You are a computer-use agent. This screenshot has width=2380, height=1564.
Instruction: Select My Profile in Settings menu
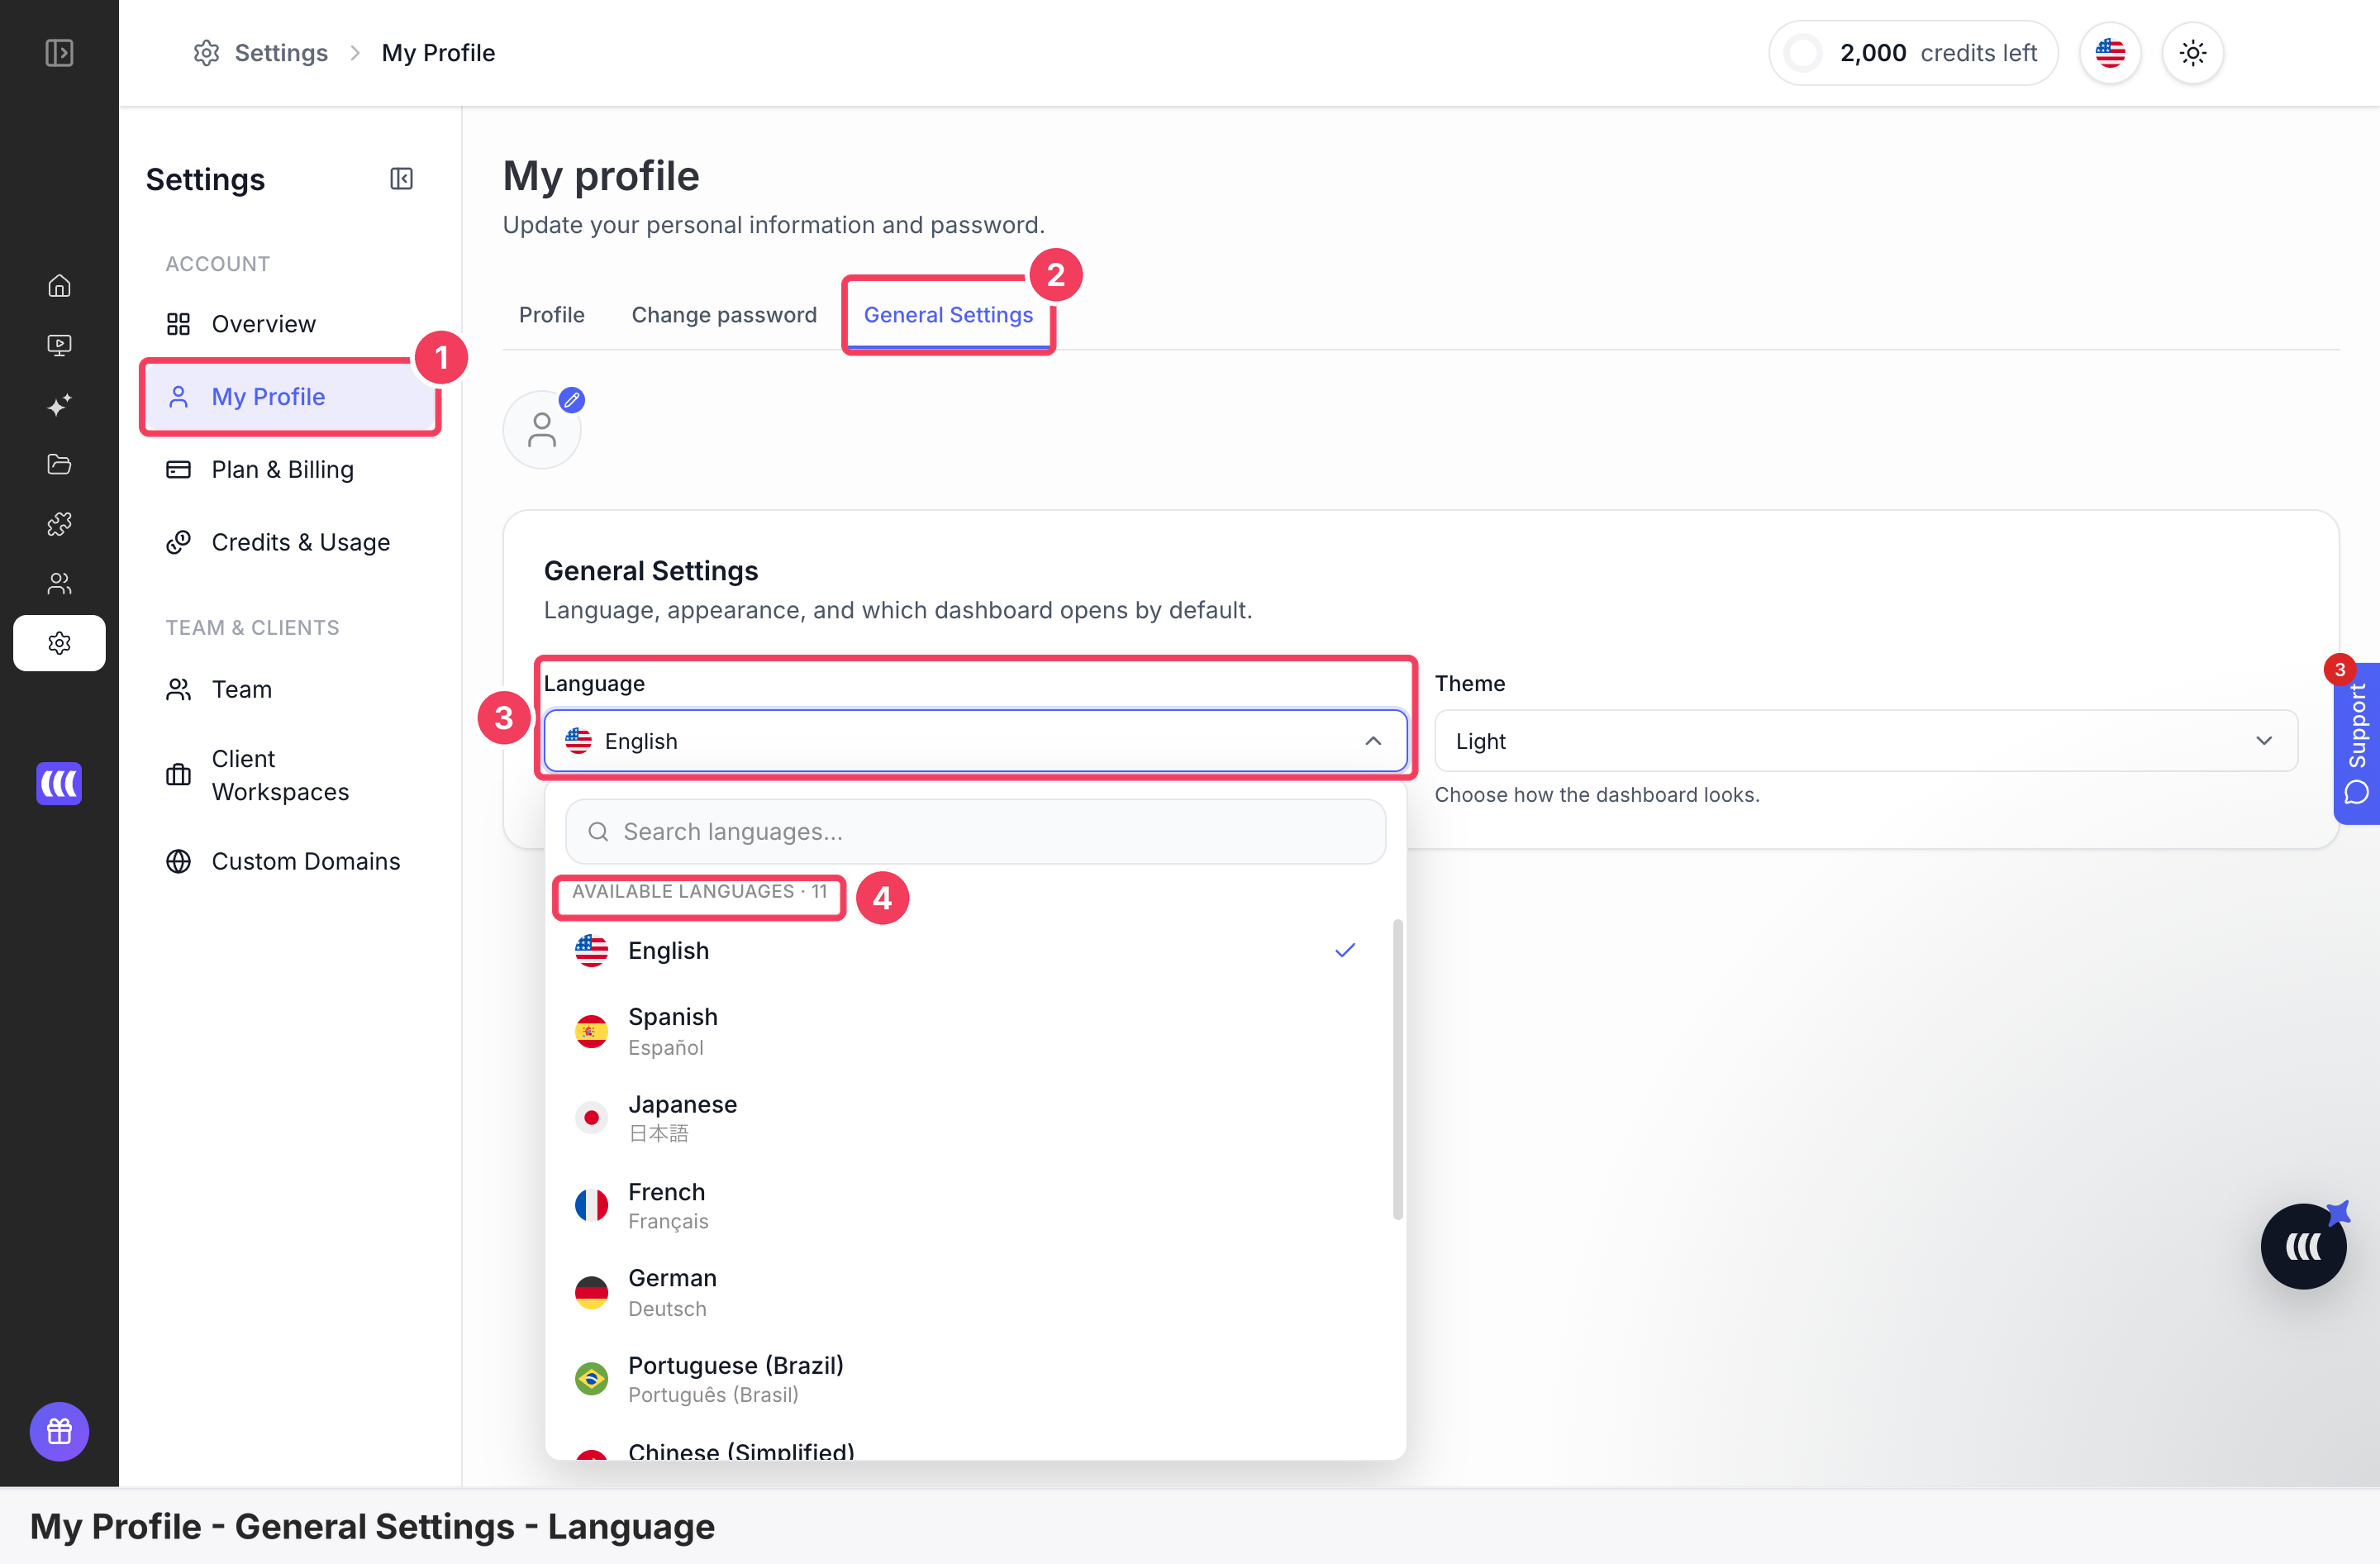coord(290,397)
